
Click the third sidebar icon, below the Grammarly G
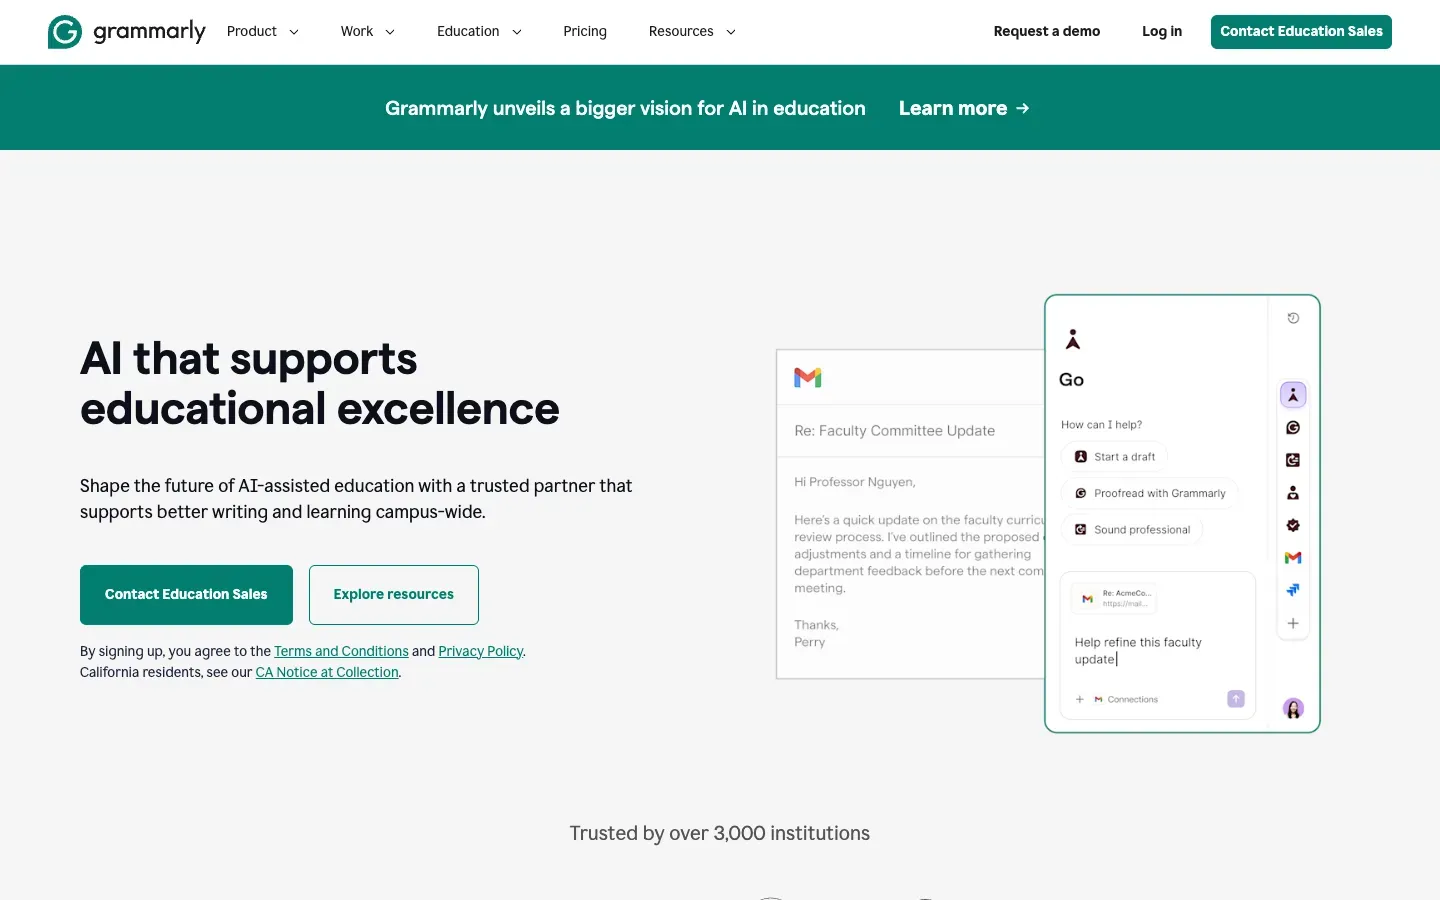[x=1293, y=460]
